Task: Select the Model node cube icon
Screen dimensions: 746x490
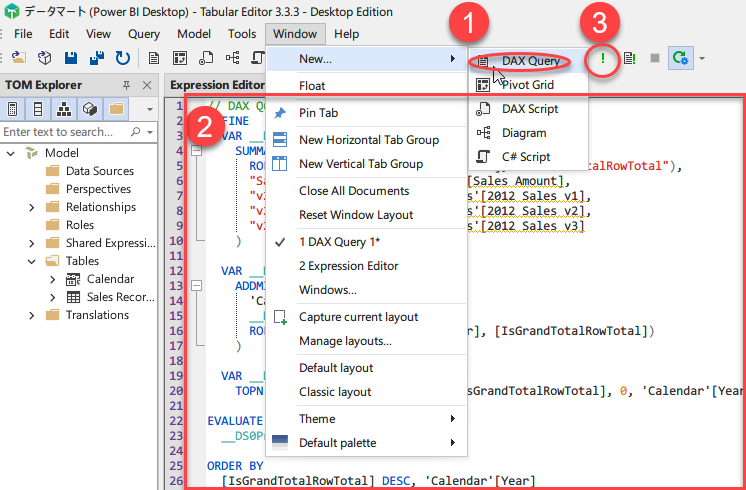Action: 31,153
